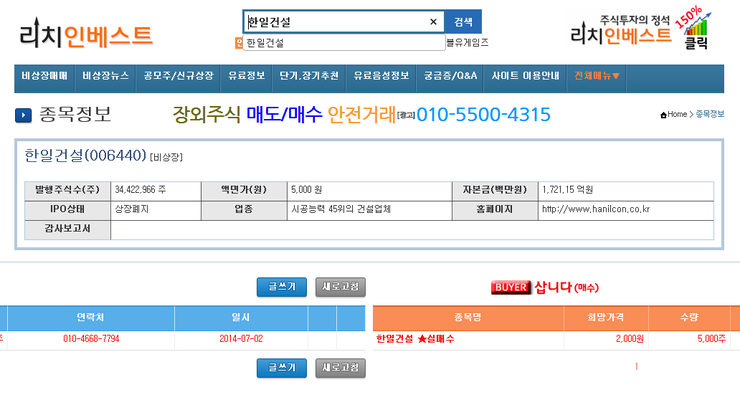The height and width of the screenshot is (395, 740).
Task: Open the 사이트 이용안내 menu
Action: pos(525,76)
